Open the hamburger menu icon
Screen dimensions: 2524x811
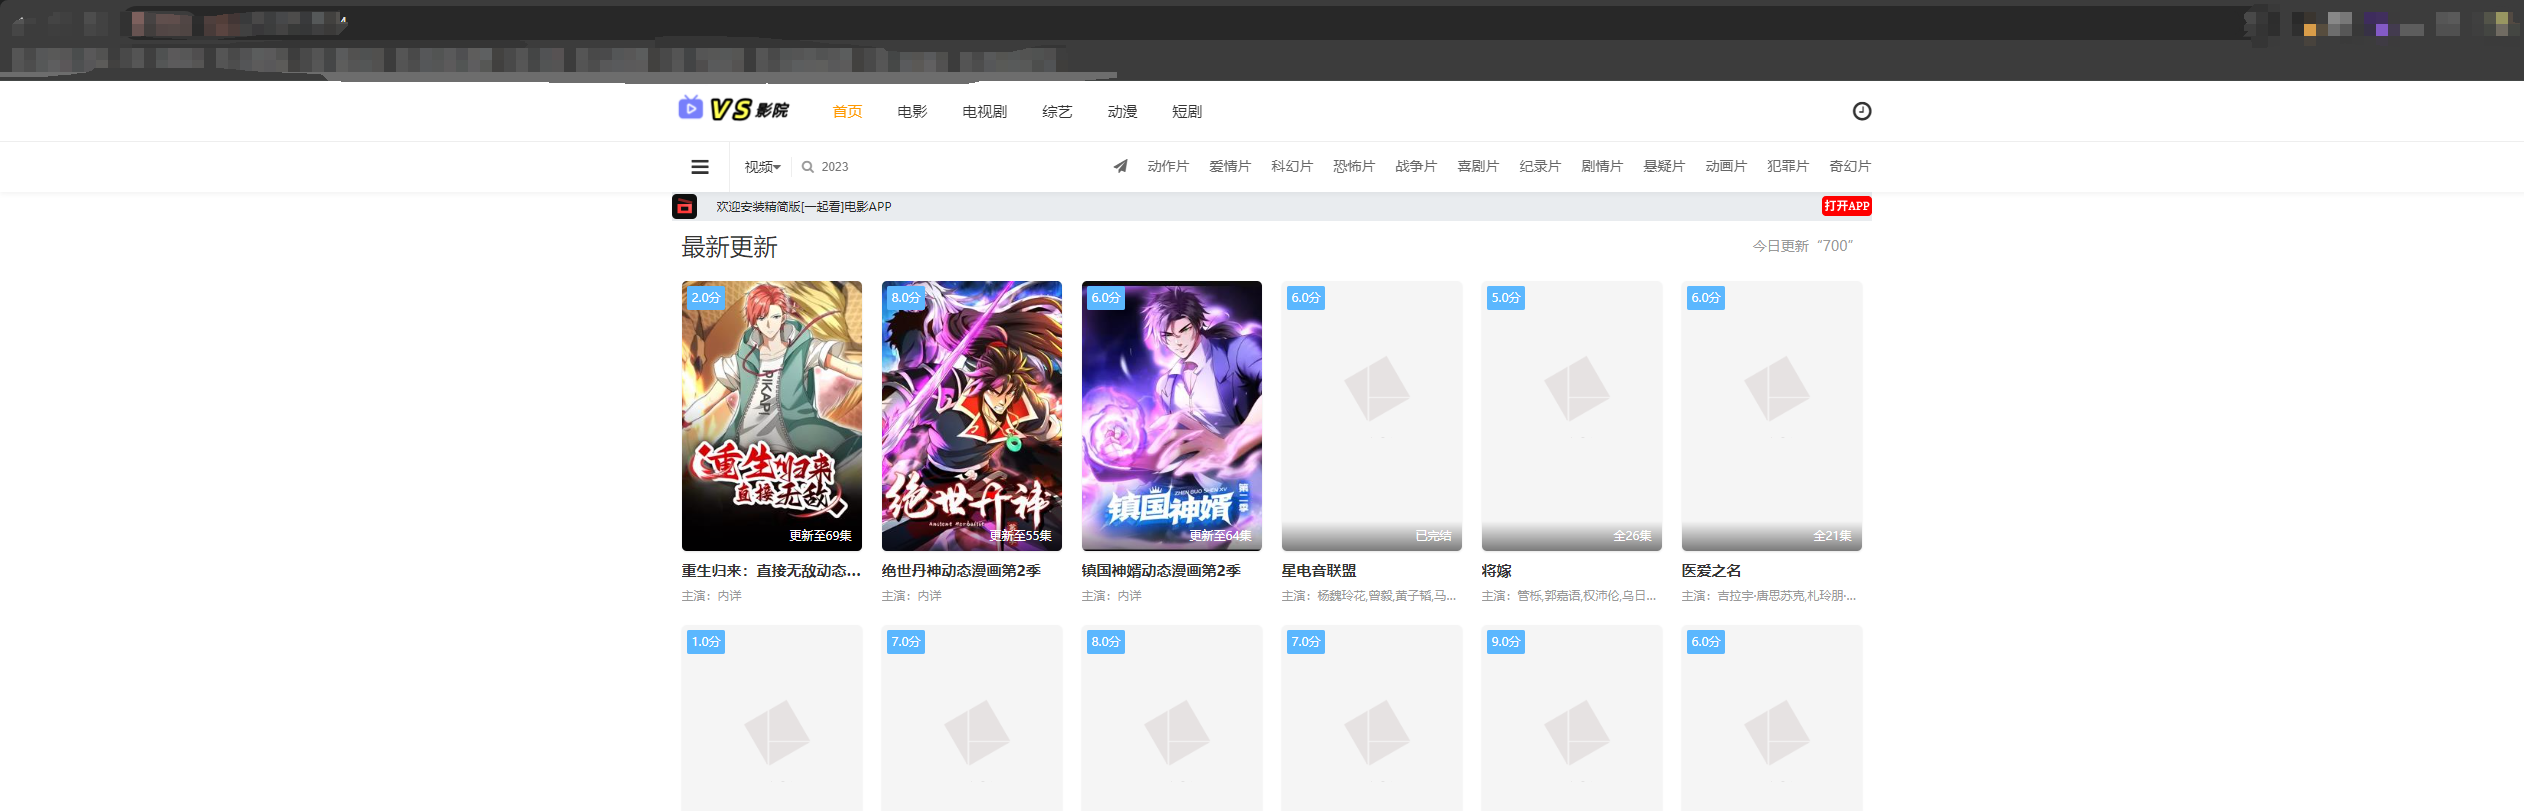(700, 167)
